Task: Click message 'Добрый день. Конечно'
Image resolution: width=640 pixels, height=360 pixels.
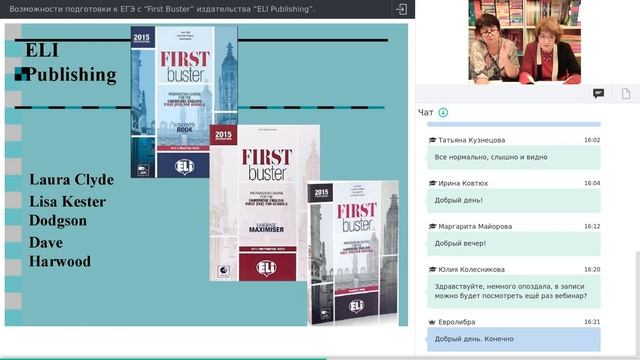Action: (x=513, y=339)
